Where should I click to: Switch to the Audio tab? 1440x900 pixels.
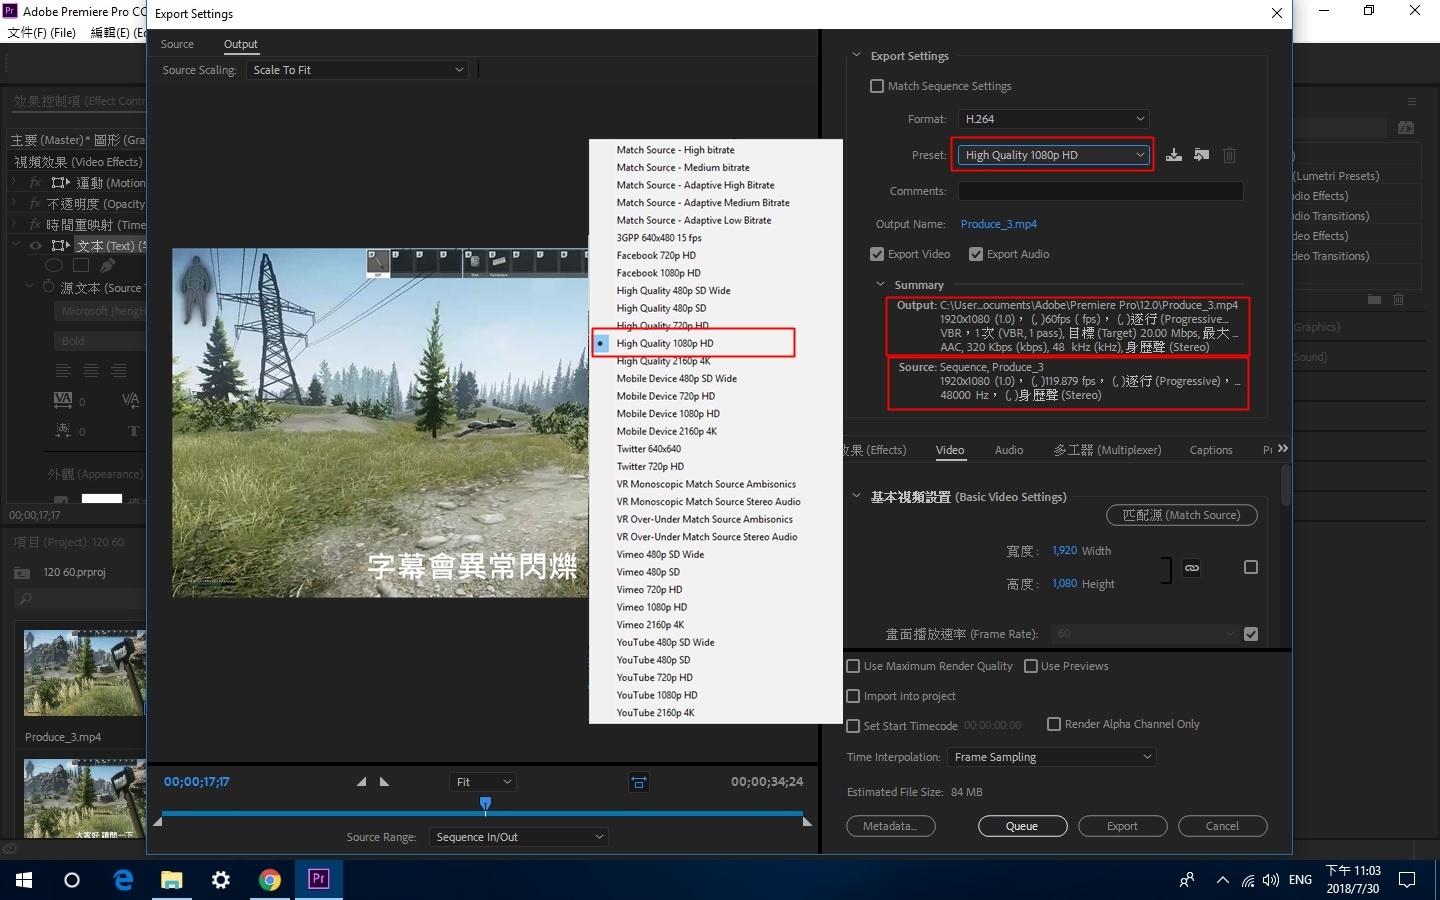point(1009,450)
